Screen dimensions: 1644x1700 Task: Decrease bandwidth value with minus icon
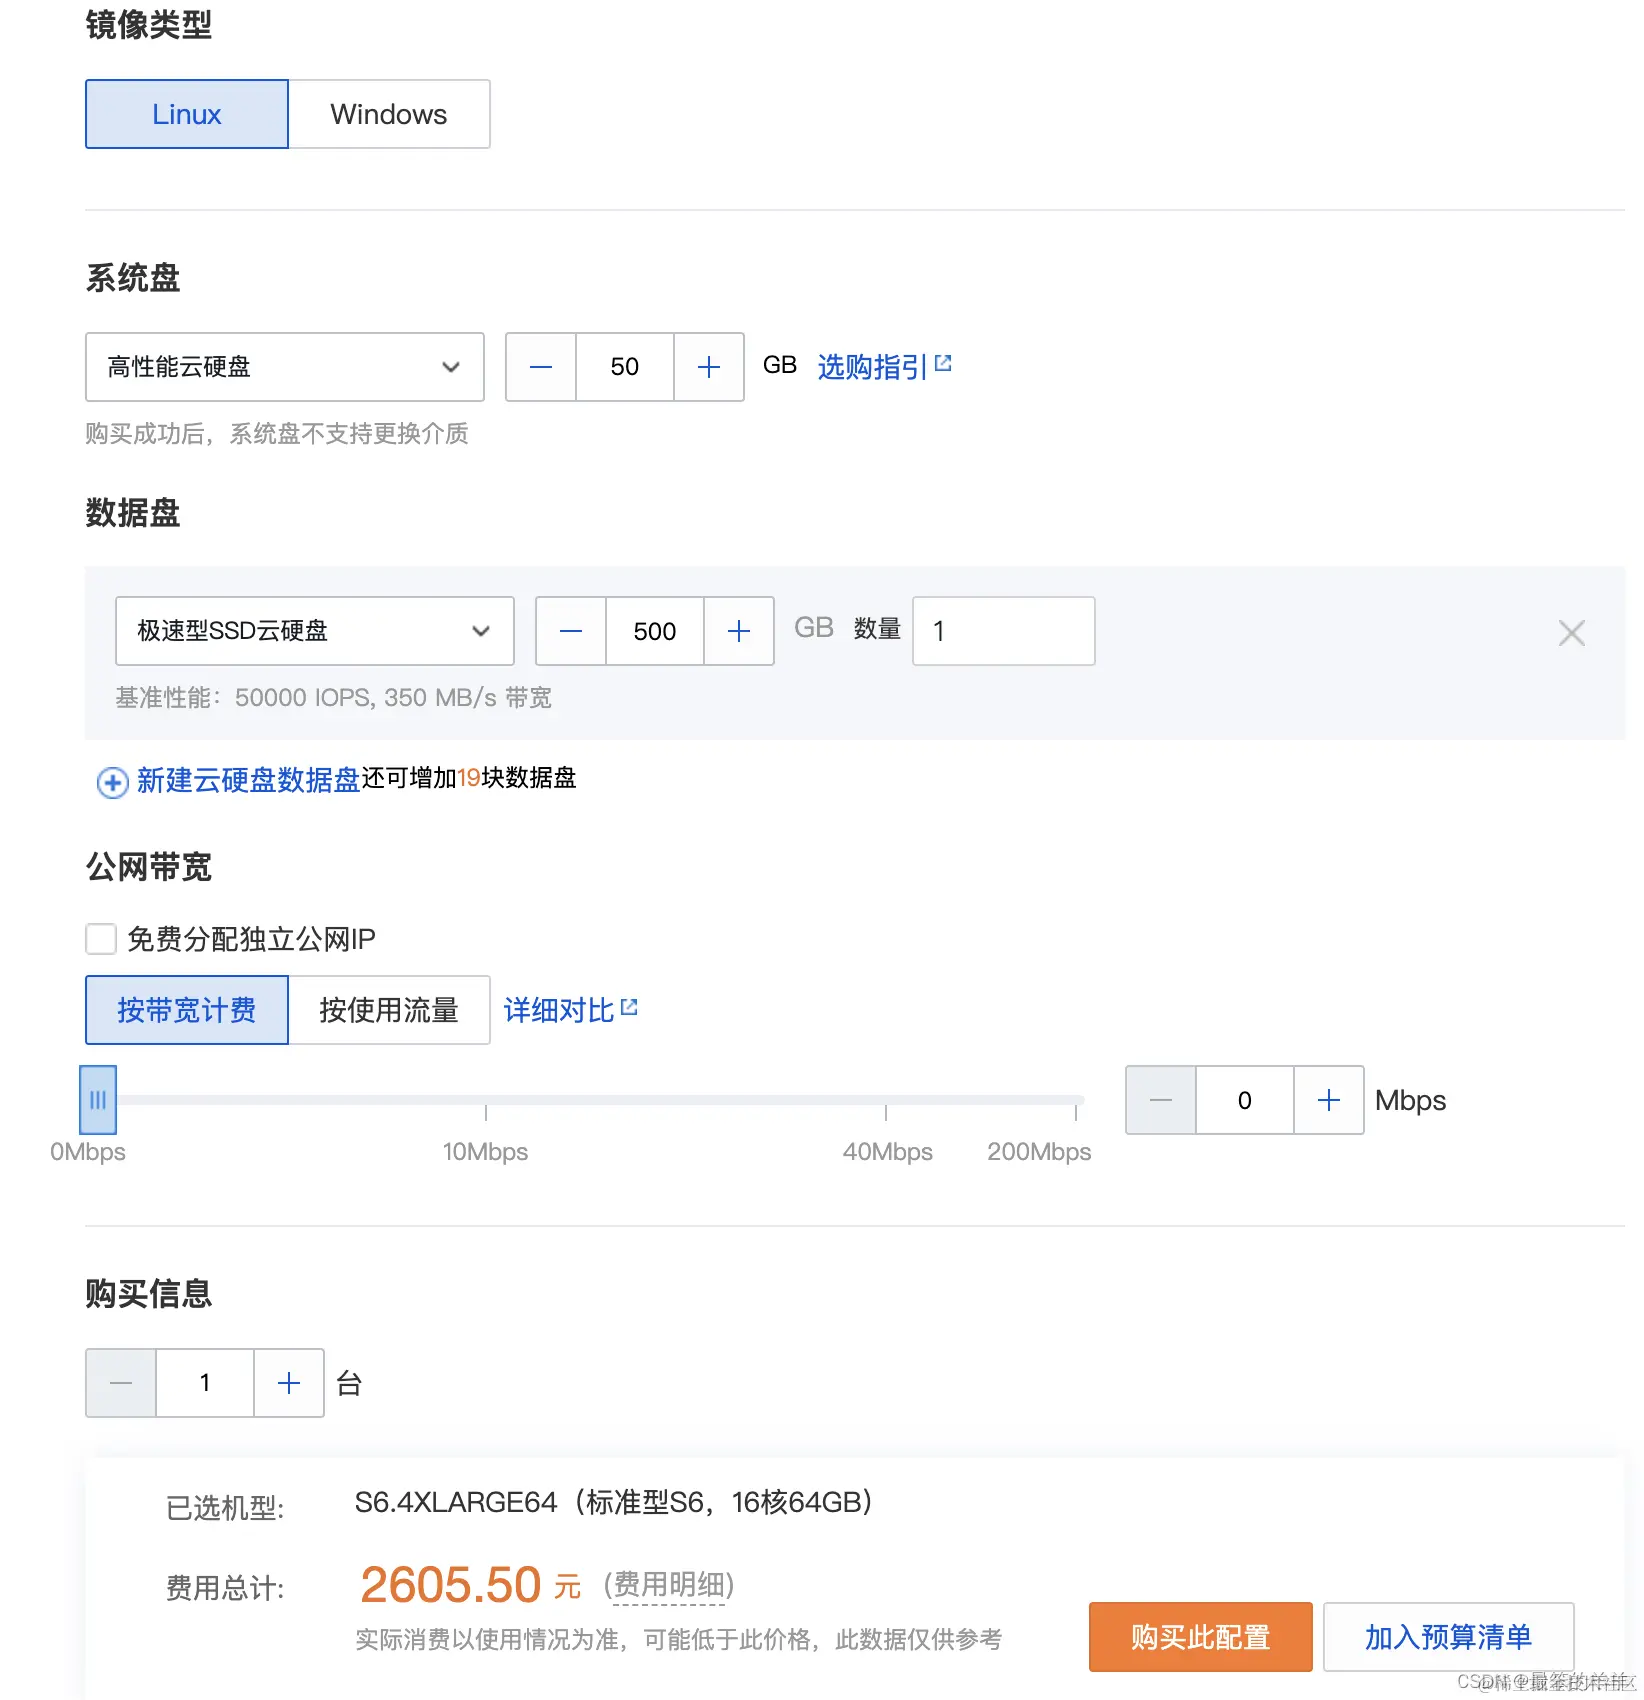tap(1159, 1100)
